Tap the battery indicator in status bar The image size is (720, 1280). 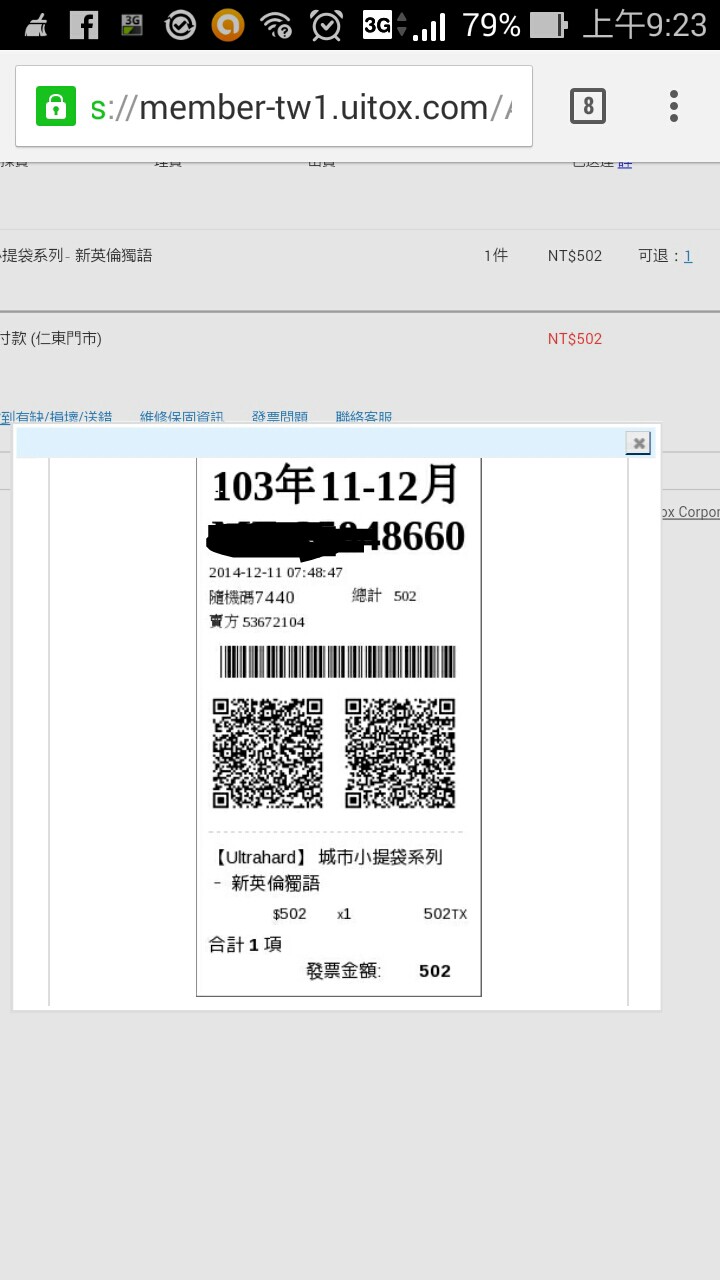tap(548, 25)
